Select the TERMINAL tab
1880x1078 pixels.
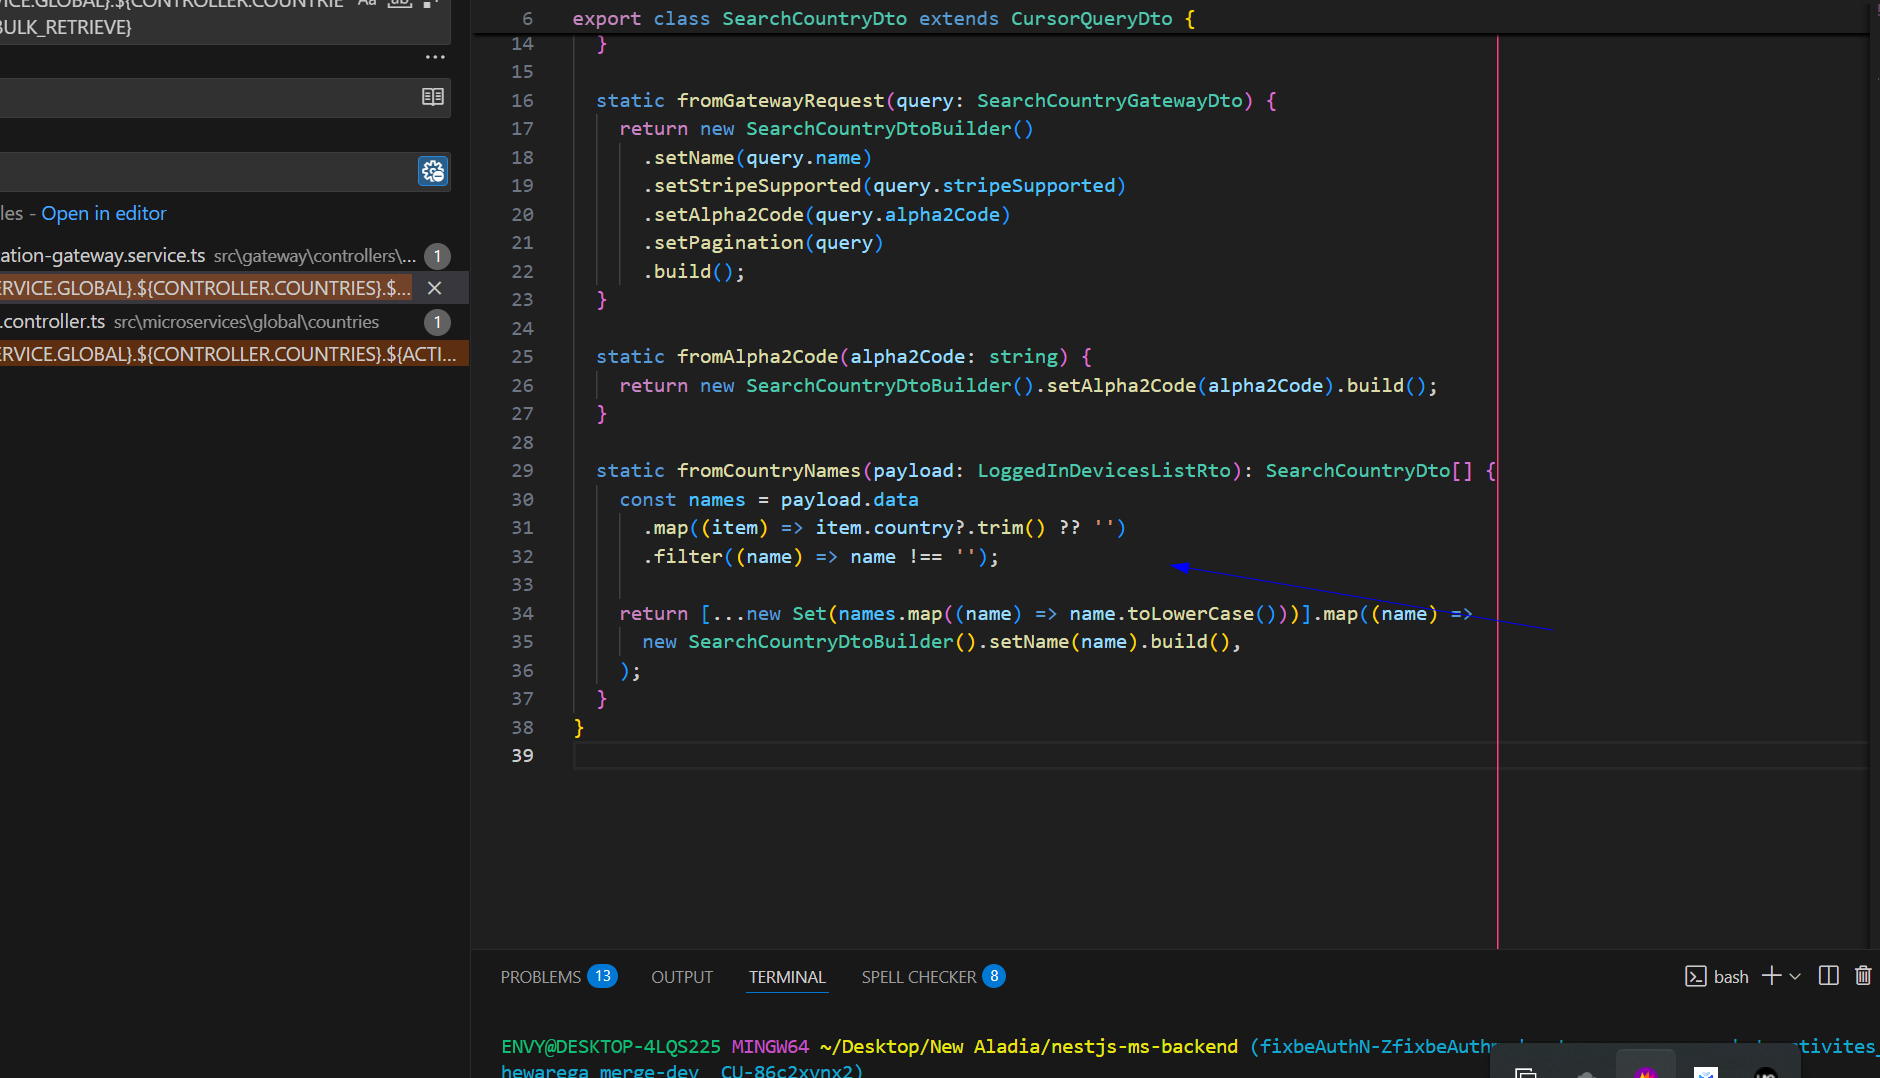click(x=787, y=977)
